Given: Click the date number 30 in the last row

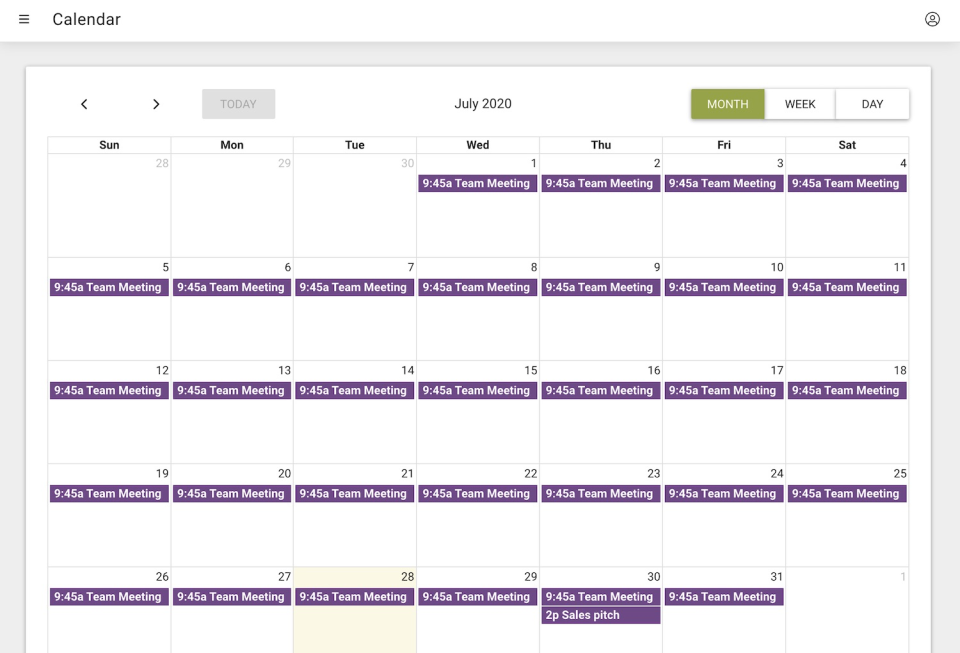Looking at the screenshot, I should (x=653, y=577).
